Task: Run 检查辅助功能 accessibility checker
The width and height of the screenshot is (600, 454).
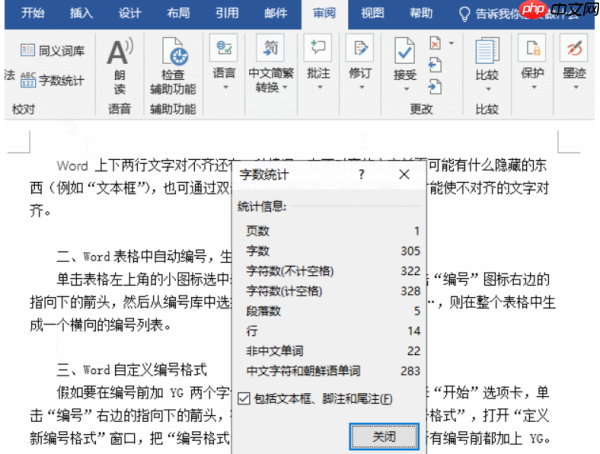Action: point(173,66)
